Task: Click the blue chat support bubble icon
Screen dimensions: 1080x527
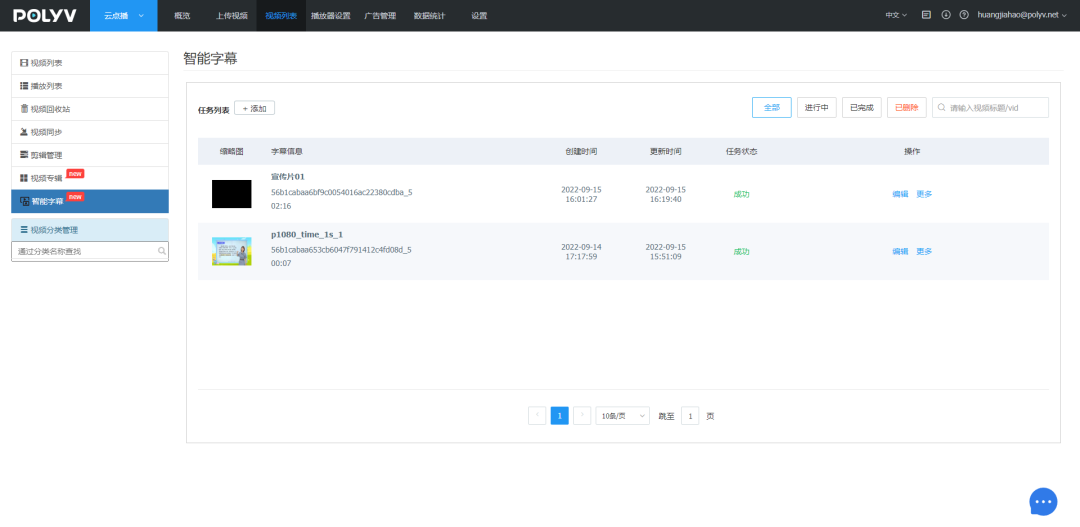Action: coord(1043,501)
